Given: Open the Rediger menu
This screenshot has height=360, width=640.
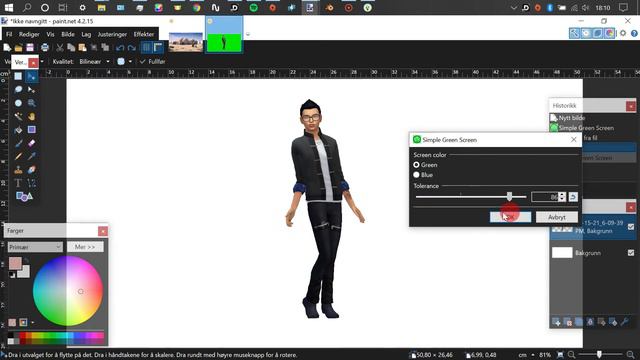Looking at the screenshot, I should coord(29,34).
